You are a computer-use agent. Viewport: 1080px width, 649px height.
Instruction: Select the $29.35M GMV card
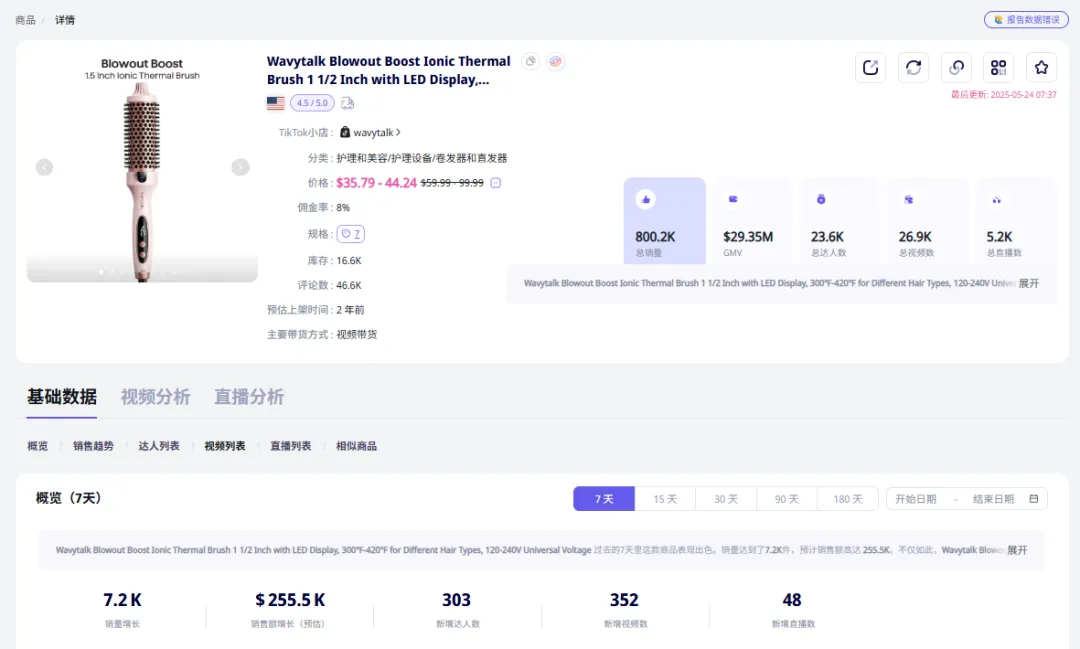[x=752, y=220]
